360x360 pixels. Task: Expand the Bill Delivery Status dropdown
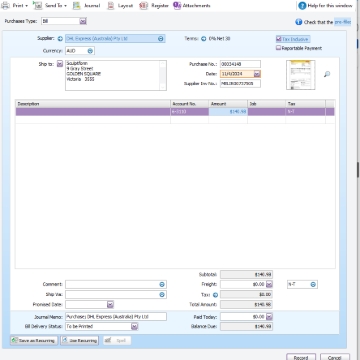pos(134,327)
